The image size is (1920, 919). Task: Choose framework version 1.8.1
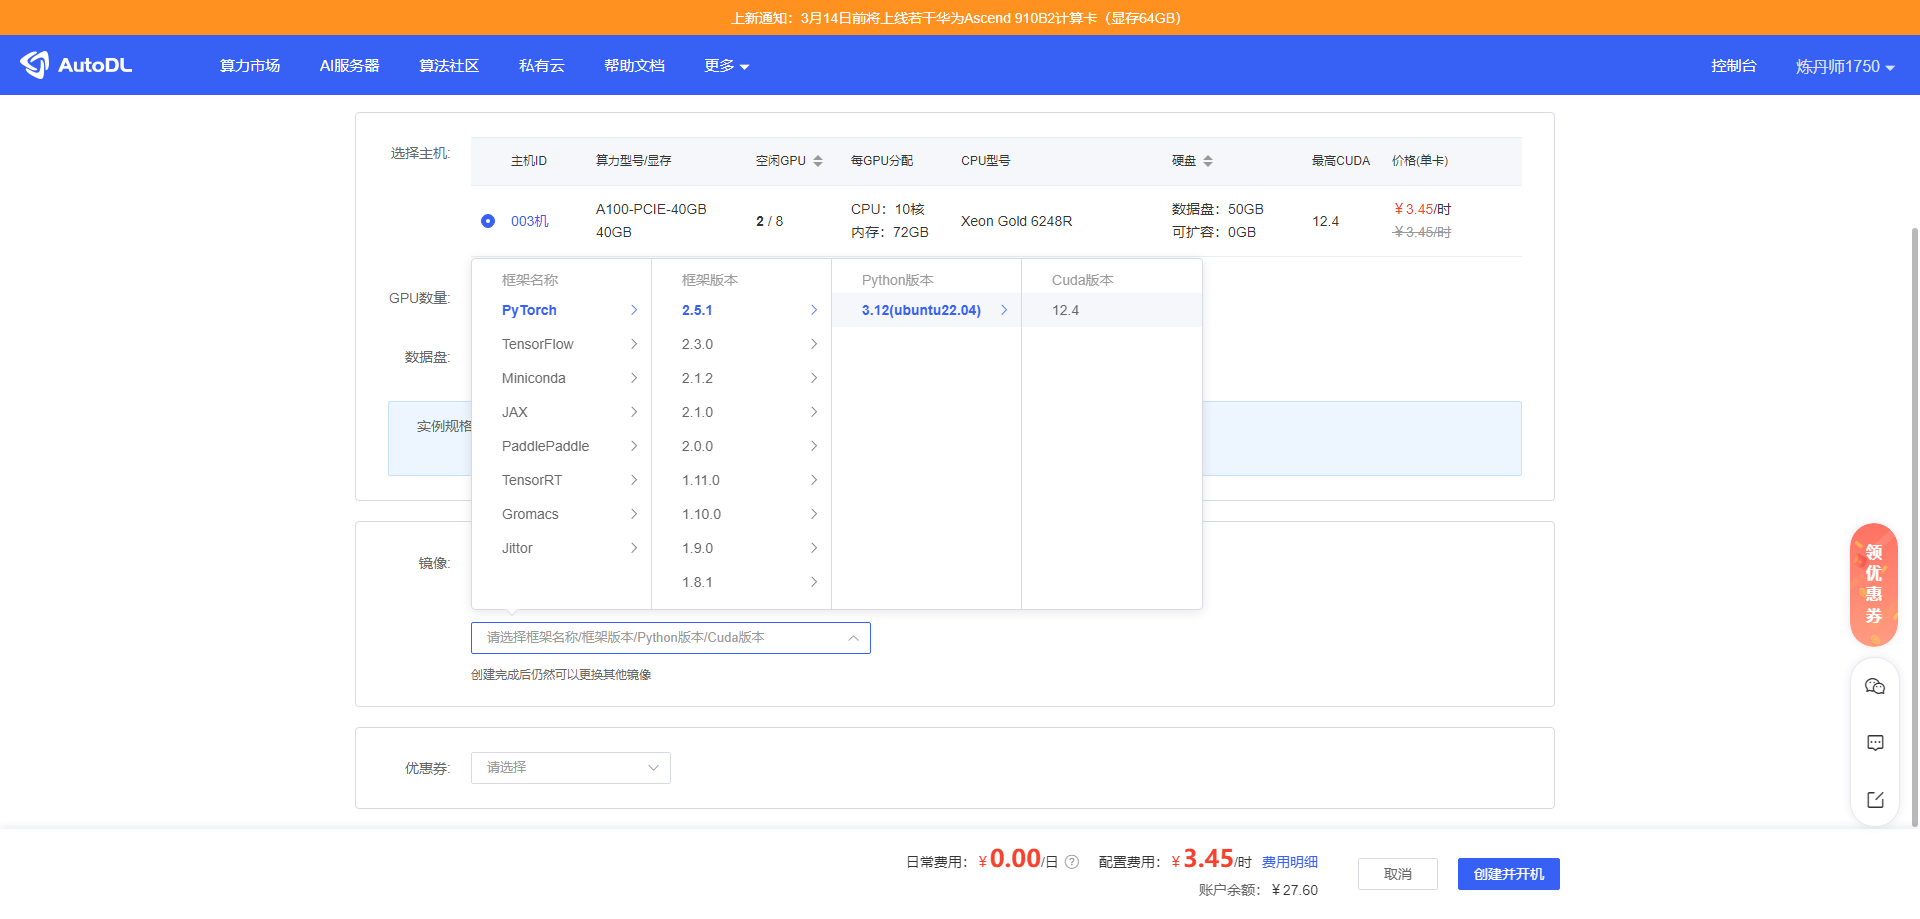pyautogui.click(x=741, y=582)
